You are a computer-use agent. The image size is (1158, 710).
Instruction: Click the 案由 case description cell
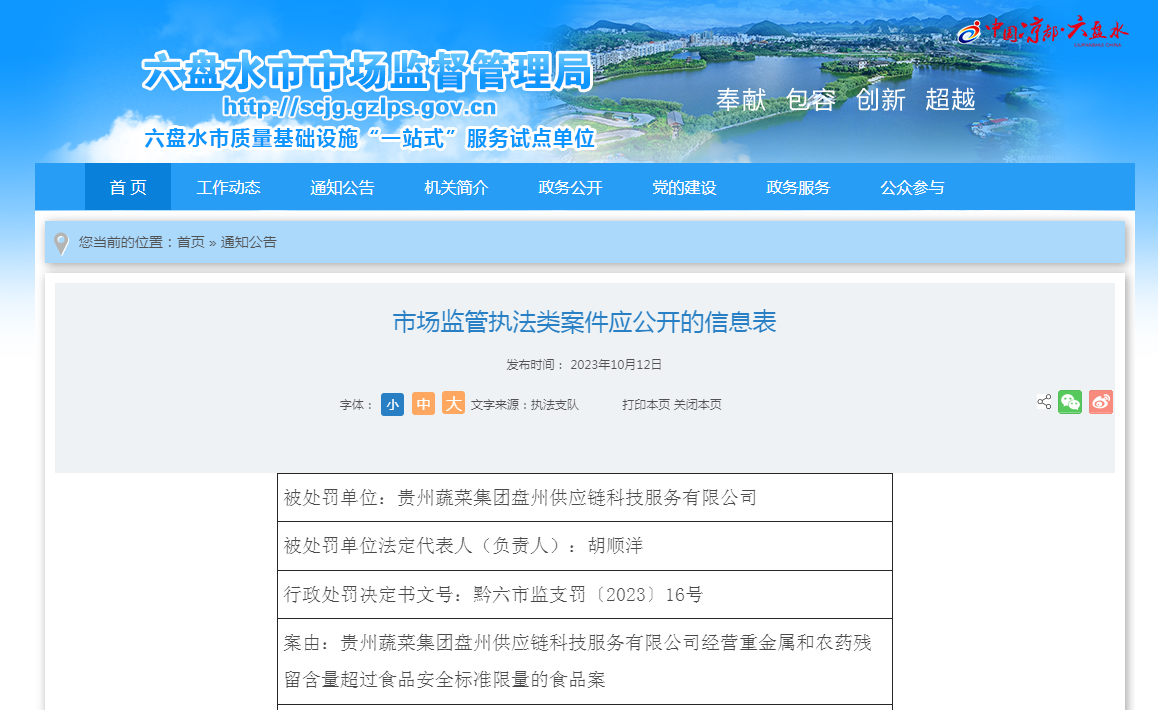click(585, 661)
